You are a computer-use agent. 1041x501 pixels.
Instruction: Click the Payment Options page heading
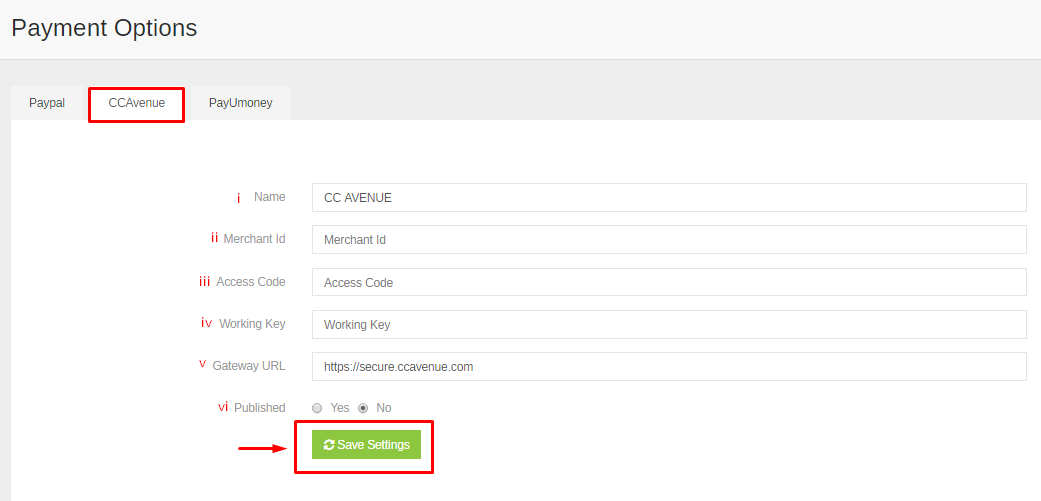pos(104,28)
